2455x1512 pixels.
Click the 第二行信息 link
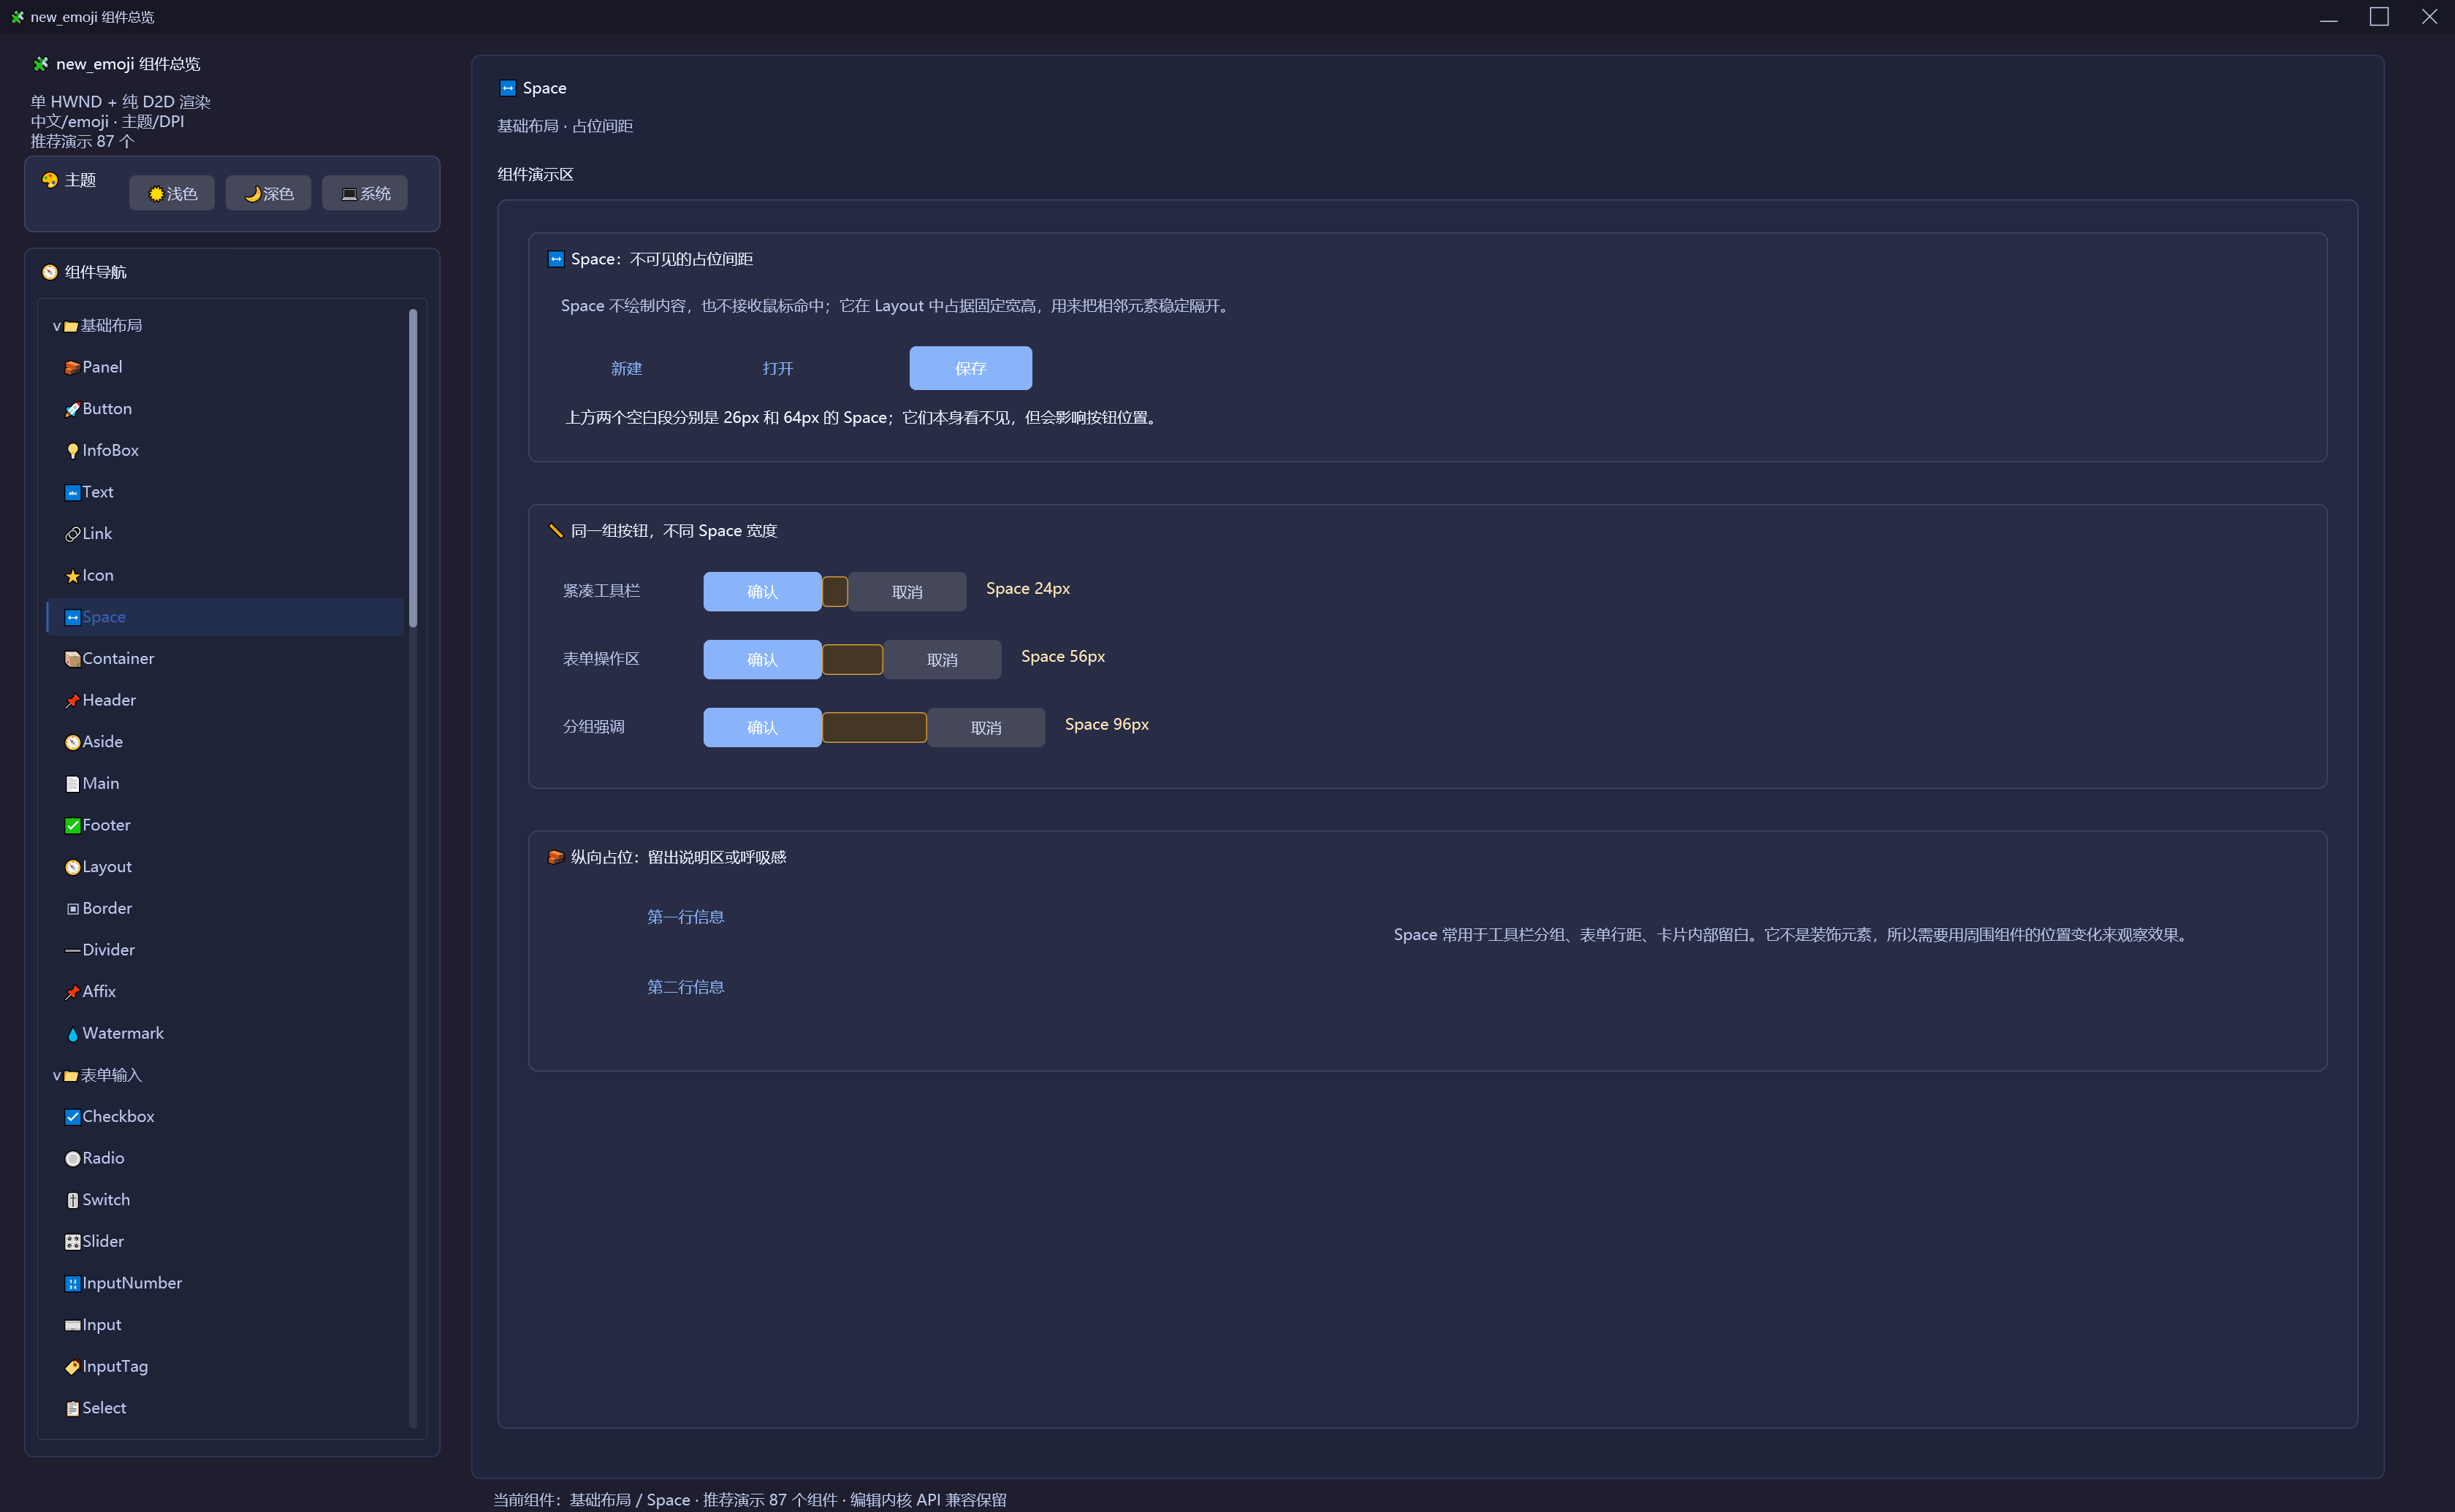point(685,986)
